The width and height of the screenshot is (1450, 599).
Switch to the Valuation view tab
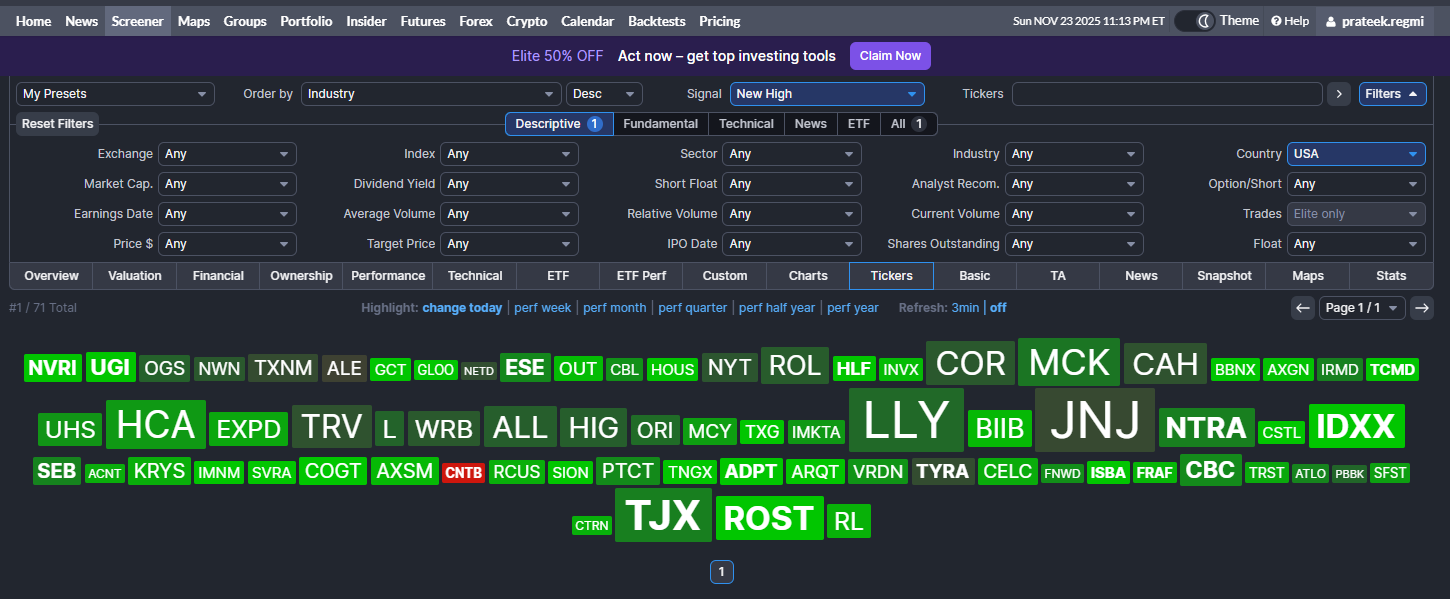(x=135, y=276)
